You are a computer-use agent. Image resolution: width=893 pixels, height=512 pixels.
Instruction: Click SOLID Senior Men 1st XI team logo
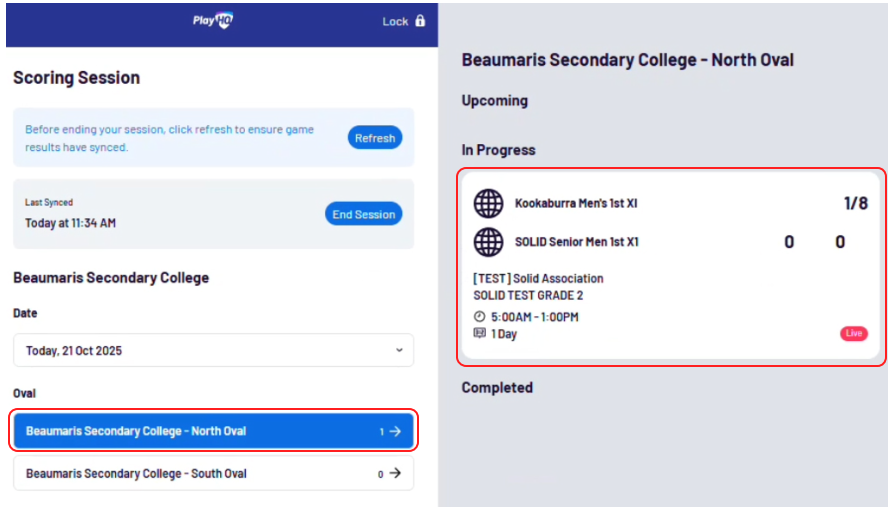tap(488, 242)
